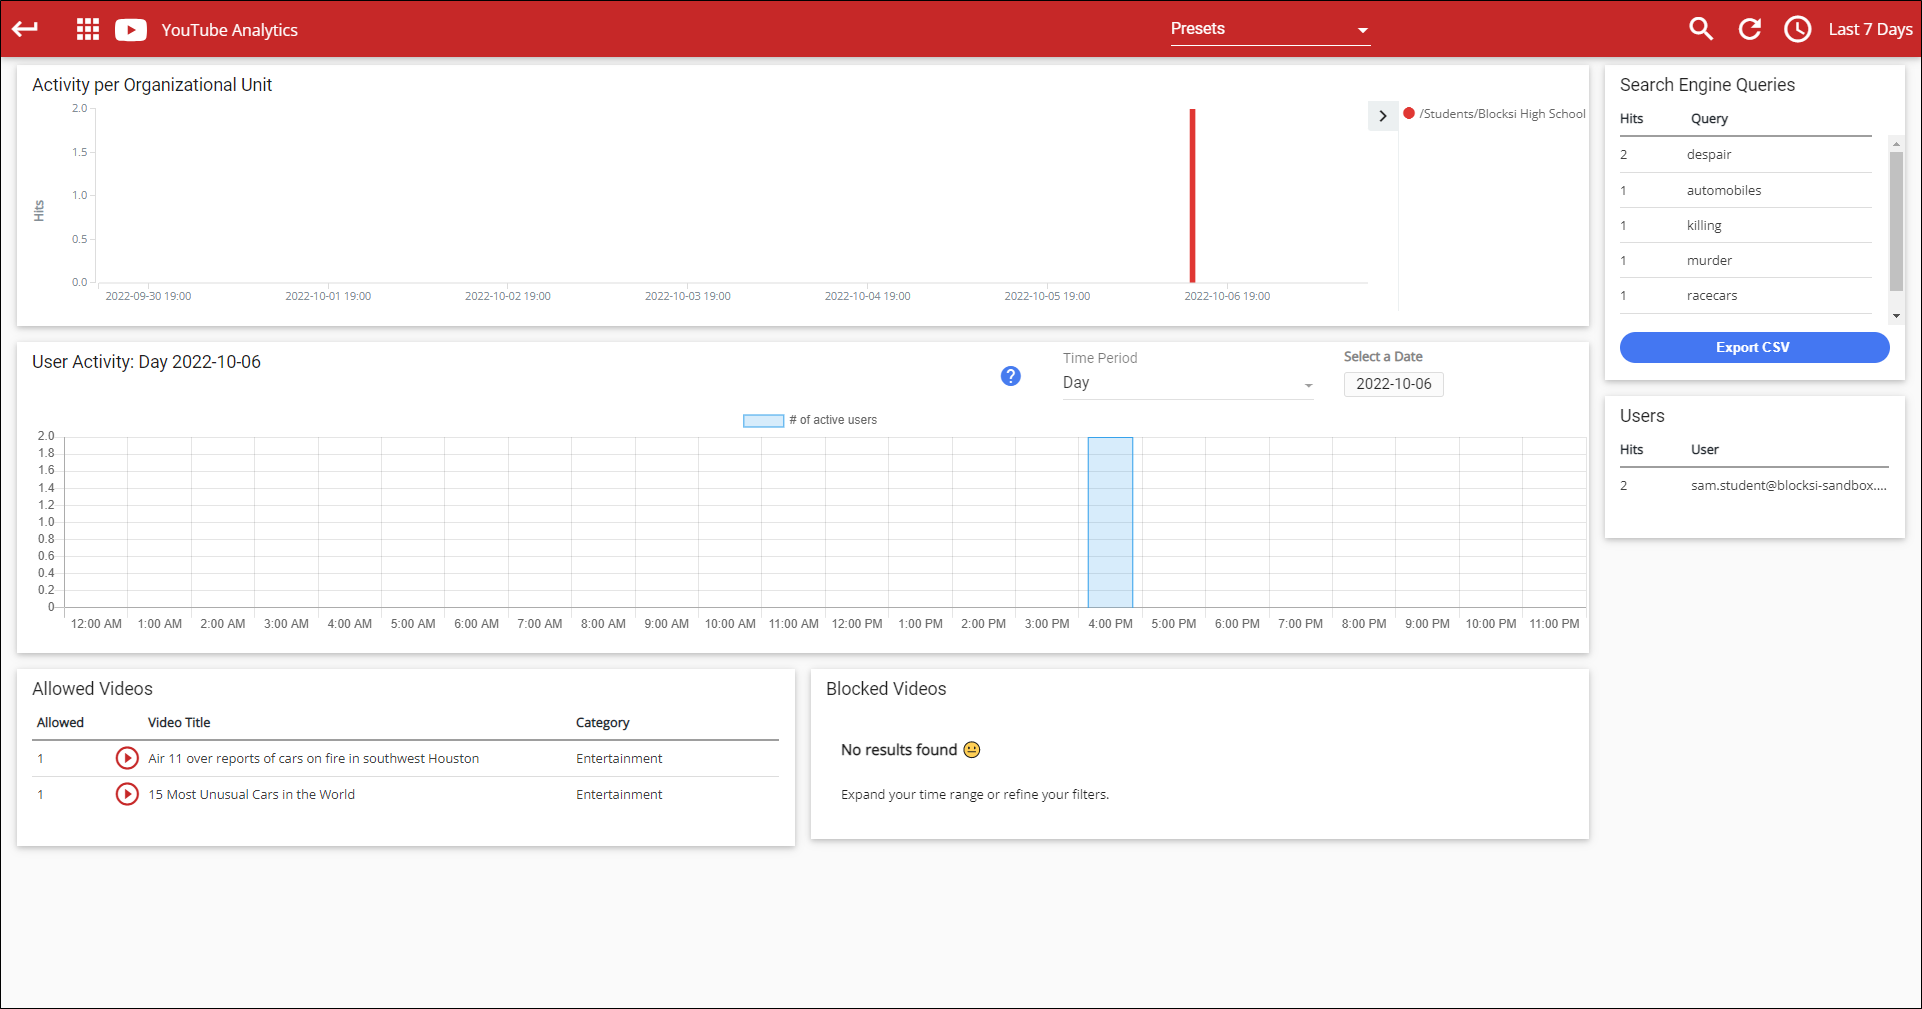Toggle the Blocksi High School legend series
Screen dimensions: 1922x1009
pos(1495,114)
